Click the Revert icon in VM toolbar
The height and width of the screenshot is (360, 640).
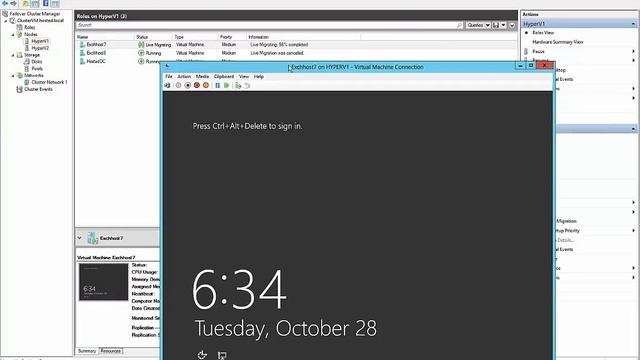coord(247,85)
